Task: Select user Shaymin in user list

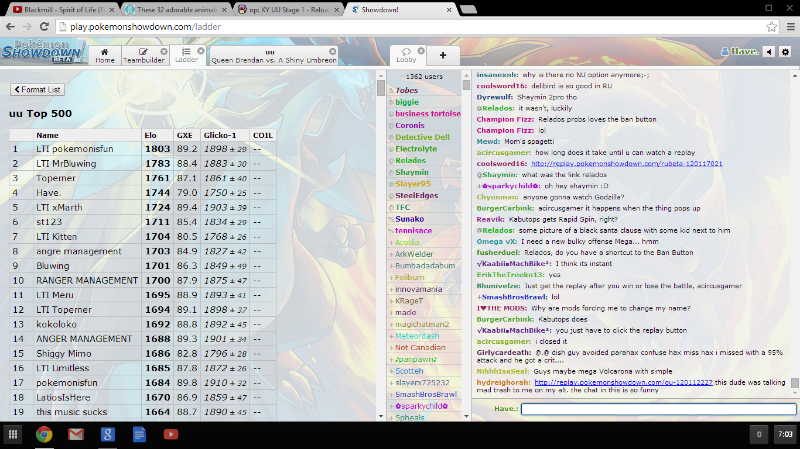Action: [x=412, y=172]
